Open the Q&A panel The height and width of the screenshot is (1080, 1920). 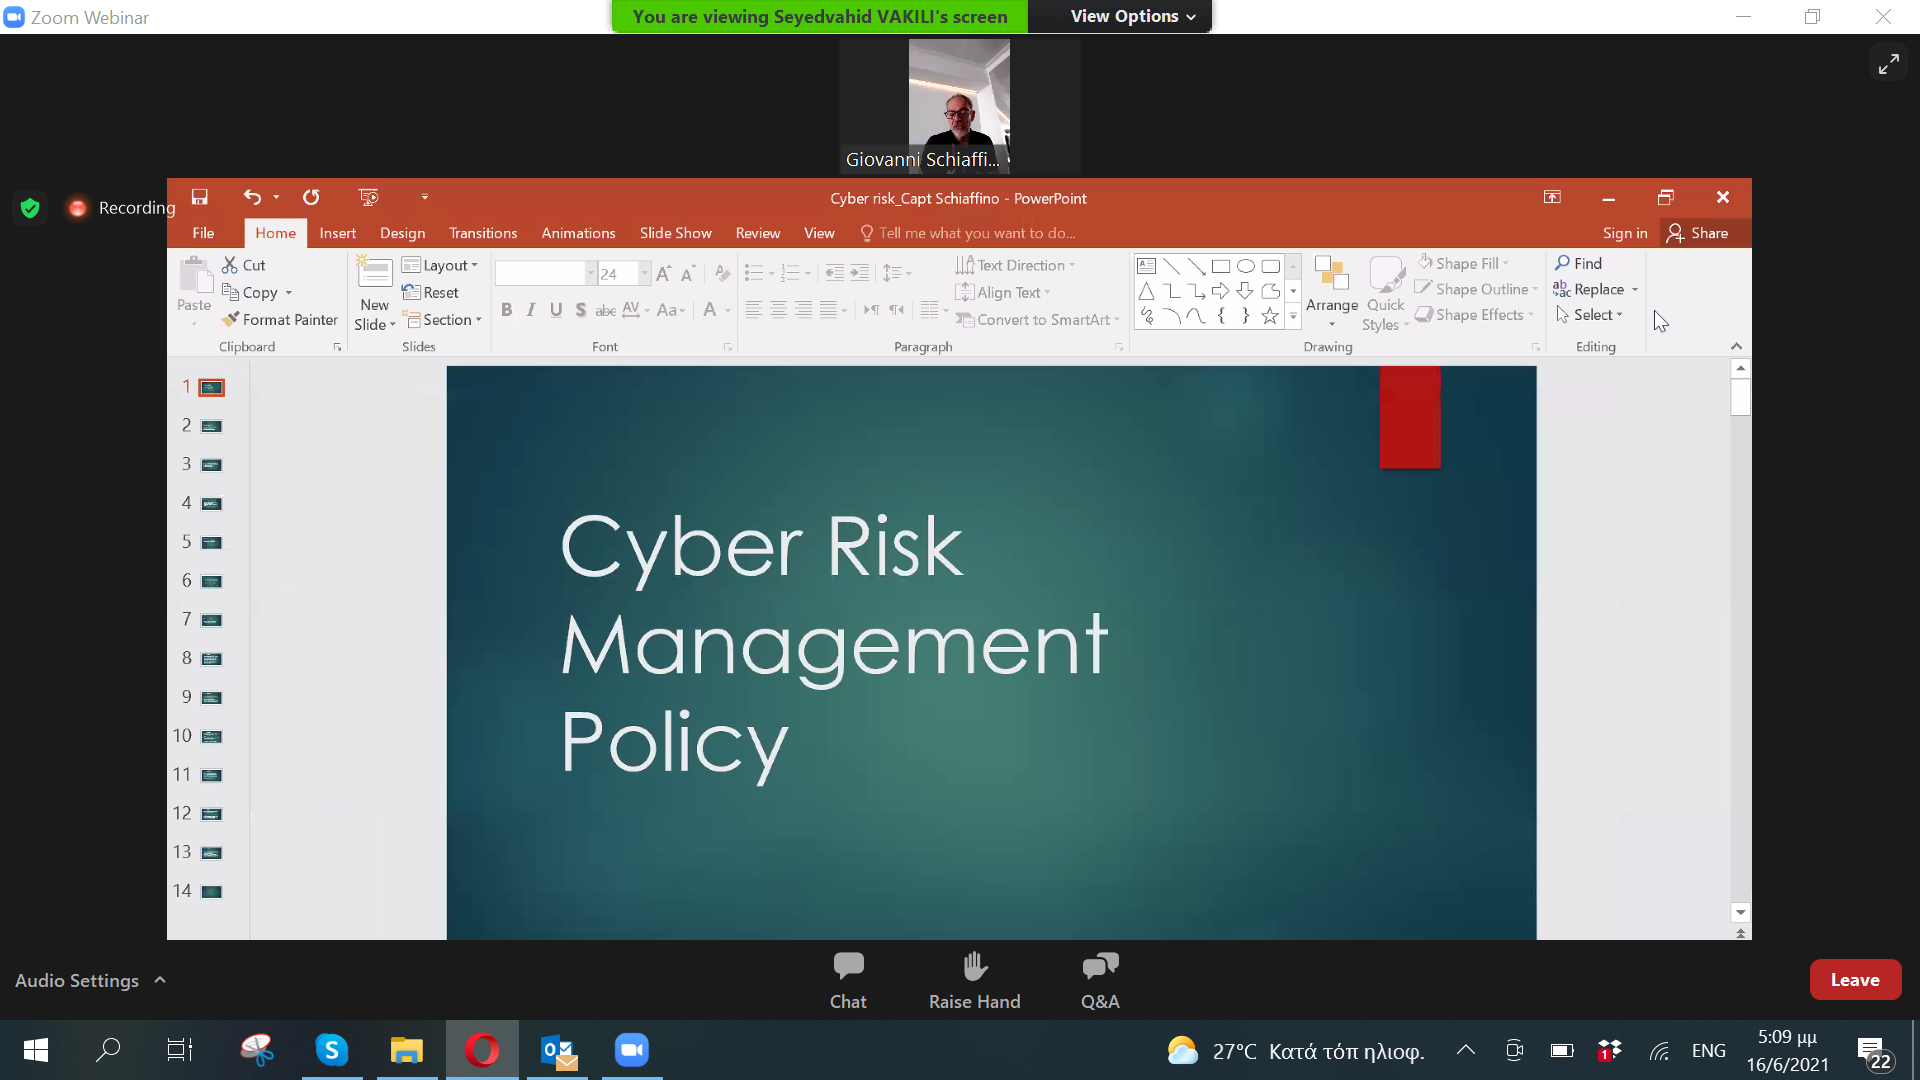pyautogui.click(x=1100, y=967)
